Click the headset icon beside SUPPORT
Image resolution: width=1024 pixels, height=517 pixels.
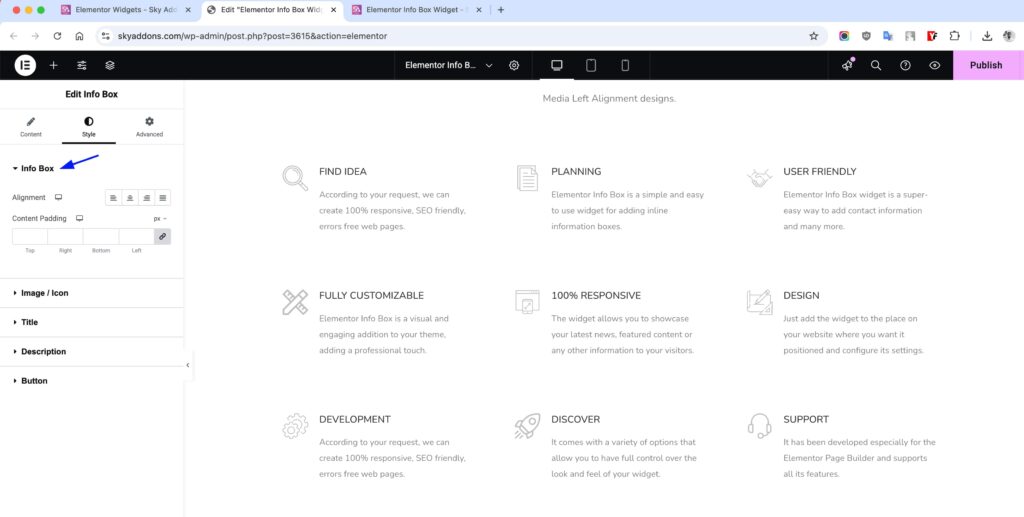(x=760, y=426)
